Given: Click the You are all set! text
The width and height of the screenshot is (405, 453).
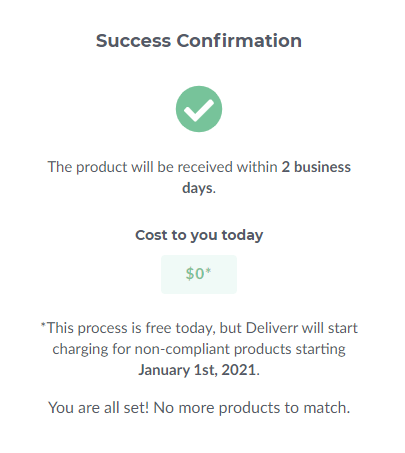Looking at the screenshot, I should 99,407.
